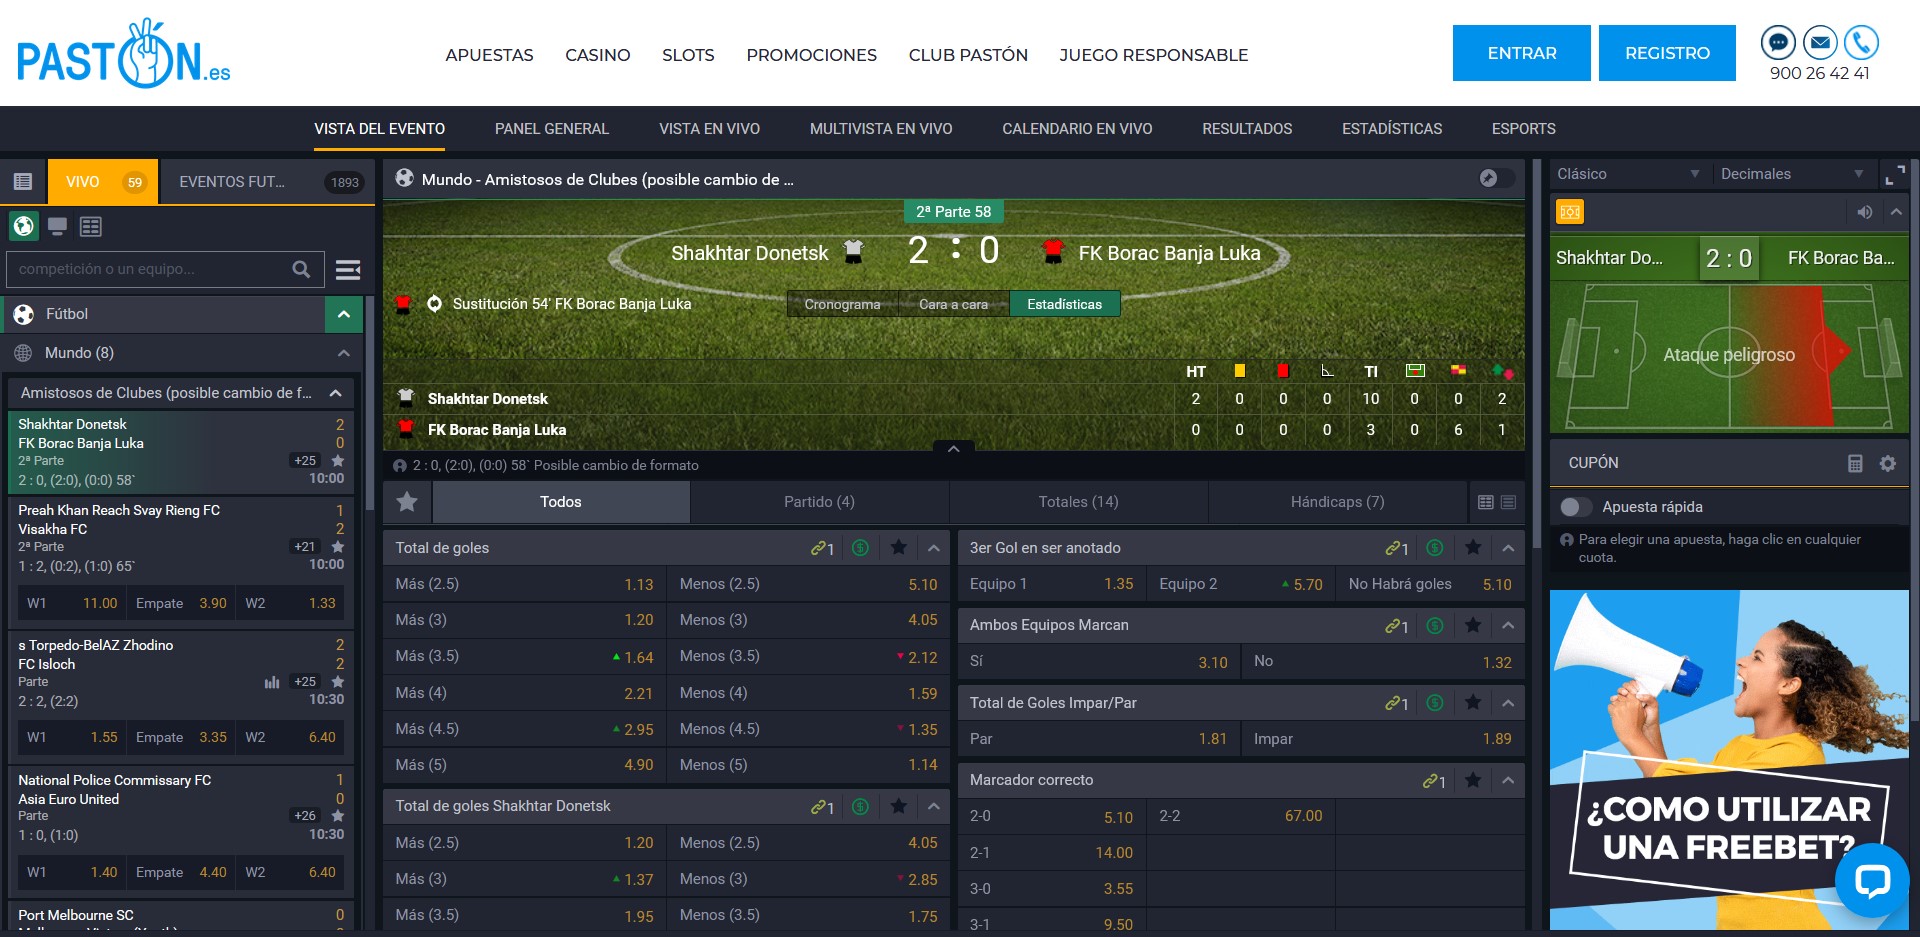Viewport: 1920px width, 937px height.
Task: Open the freebet promotional banner
Action: 1729,760
